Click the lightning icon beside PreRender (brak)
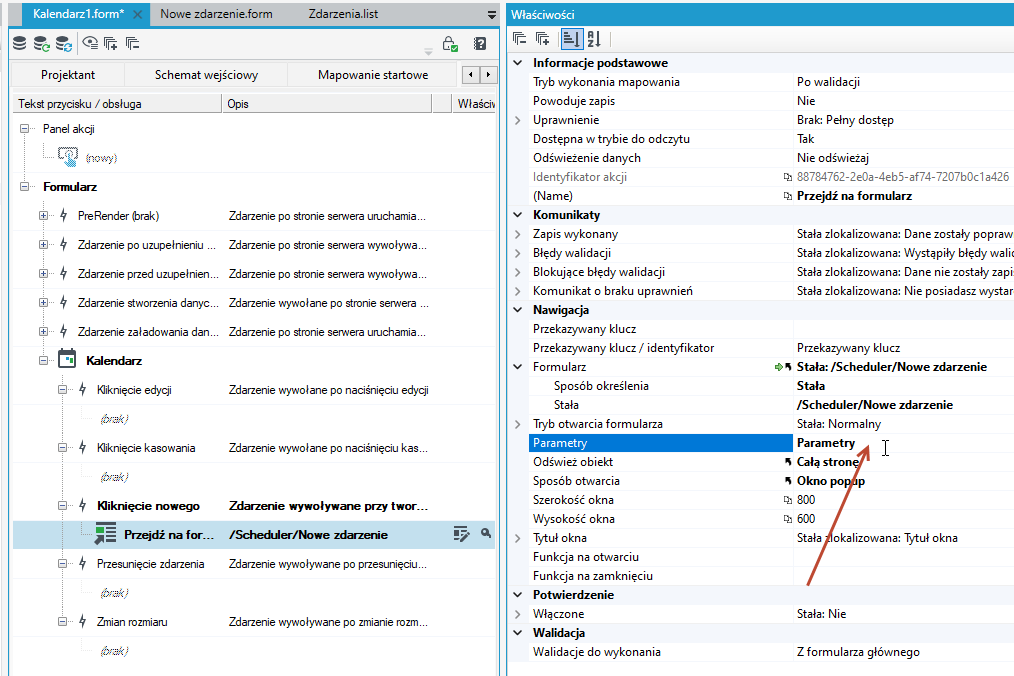Screen dimensions: 1014x676 point(63,215)
